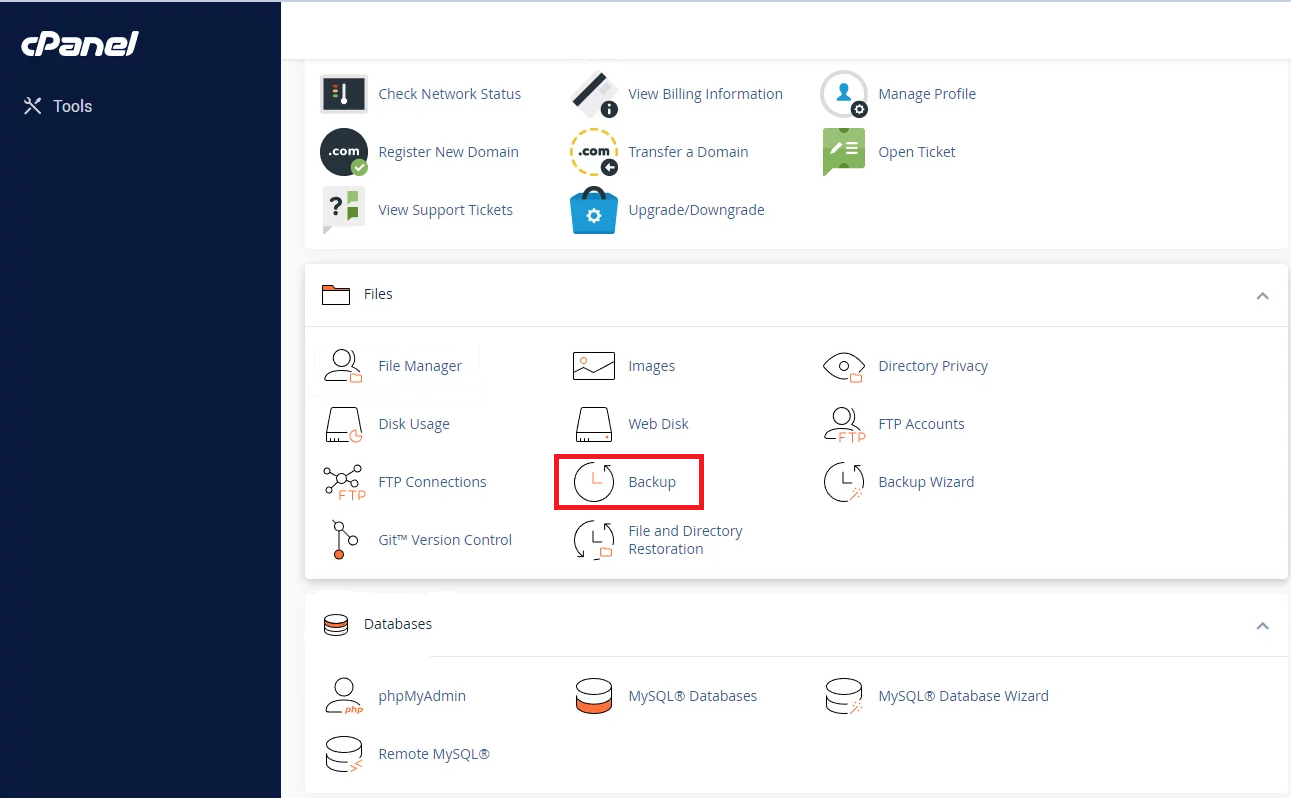Viewport: 1291px width, 798px height.
Task: Open the Images link
Action: (652, 366)
